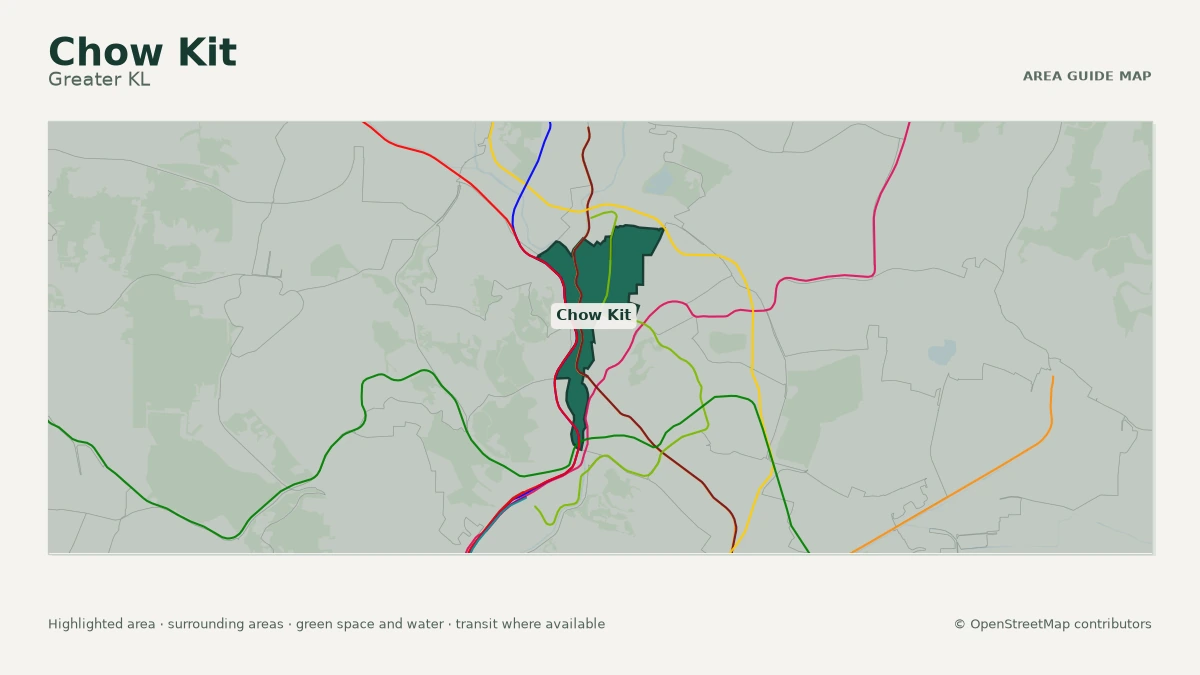
Task: Click the Chow Kit map label
Action: pyautogui.click(x=594, y=315)
